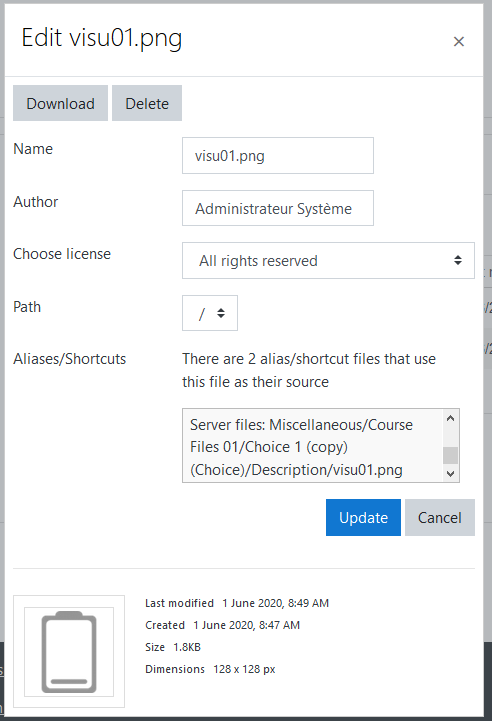
Task: Cancel the file edit
Action: coord(440,517)
